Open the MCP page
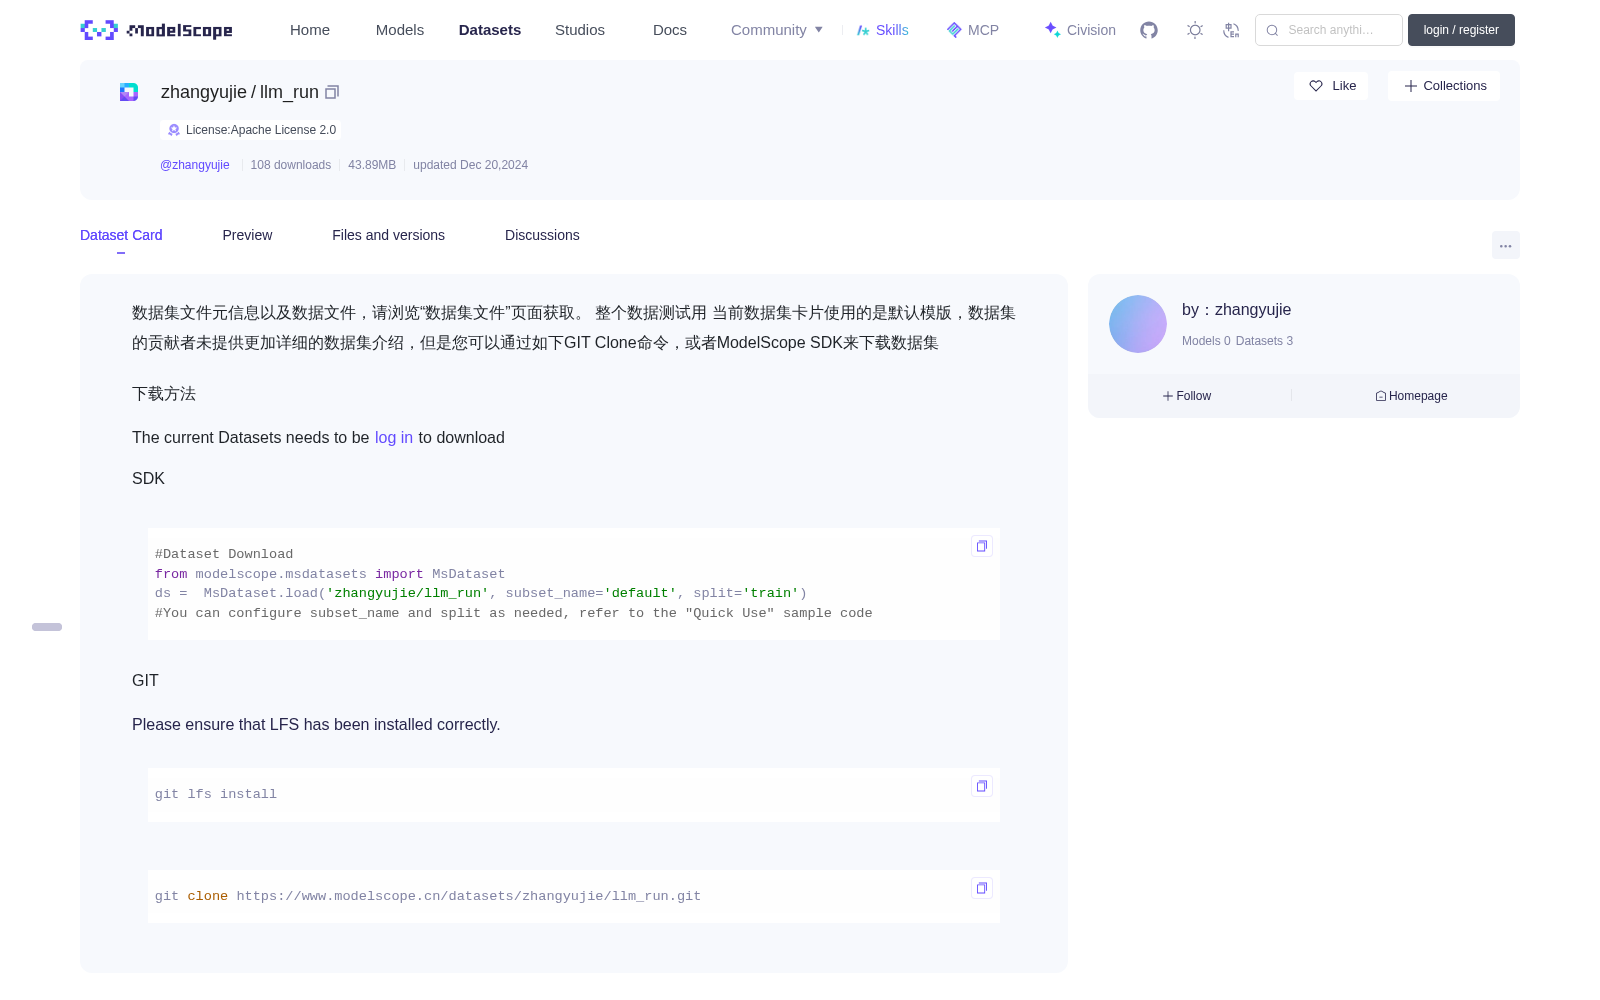 coord(973,30)
